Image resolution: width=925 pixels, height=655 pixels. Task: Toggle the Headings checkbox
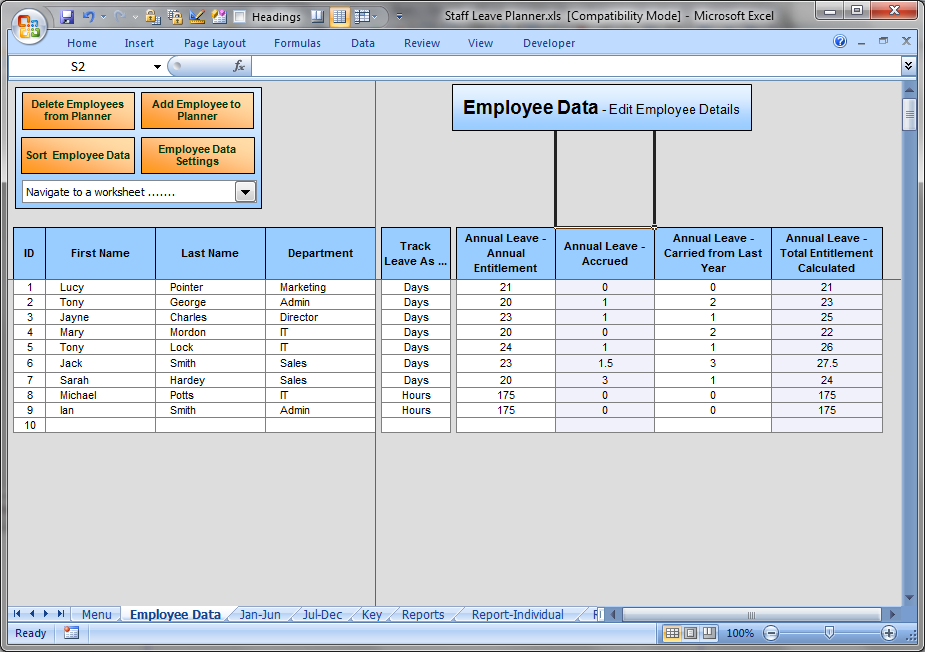click(240, 17)
